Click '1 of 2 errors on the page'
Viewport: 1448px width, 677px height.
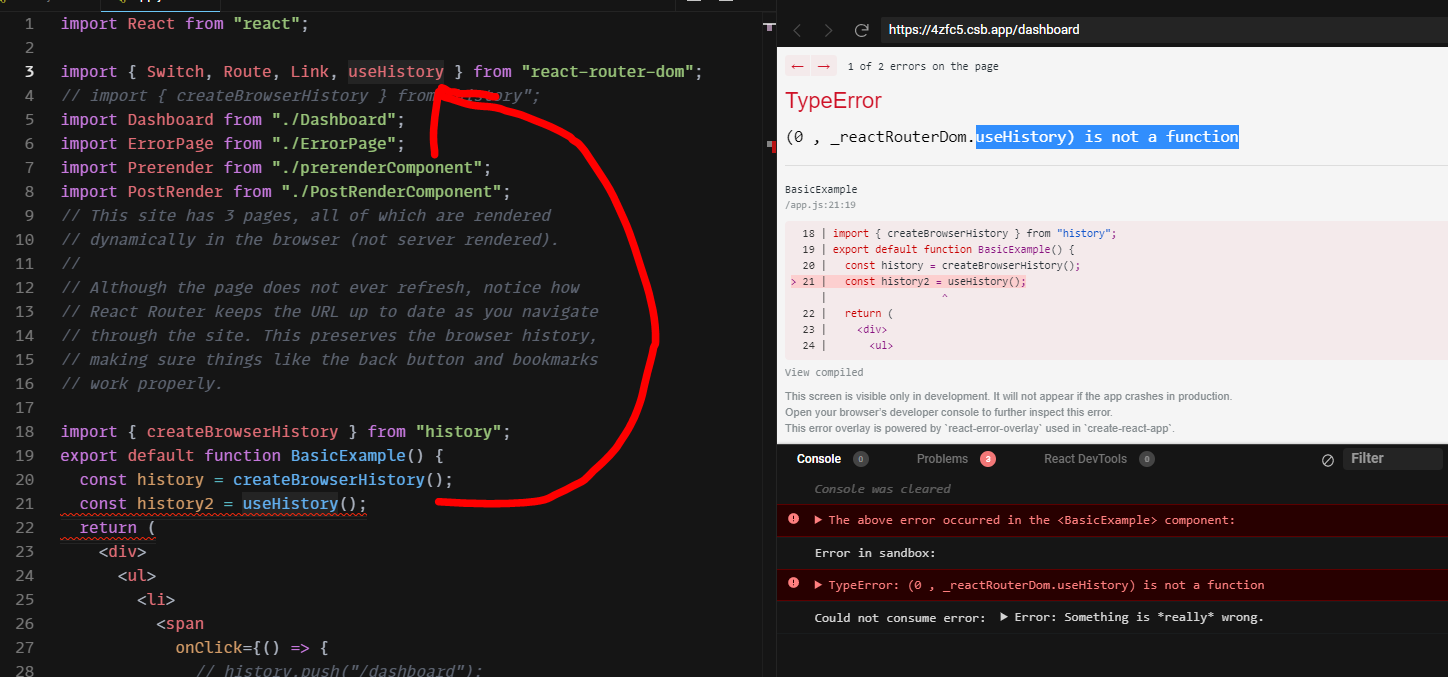click(922, 67)
